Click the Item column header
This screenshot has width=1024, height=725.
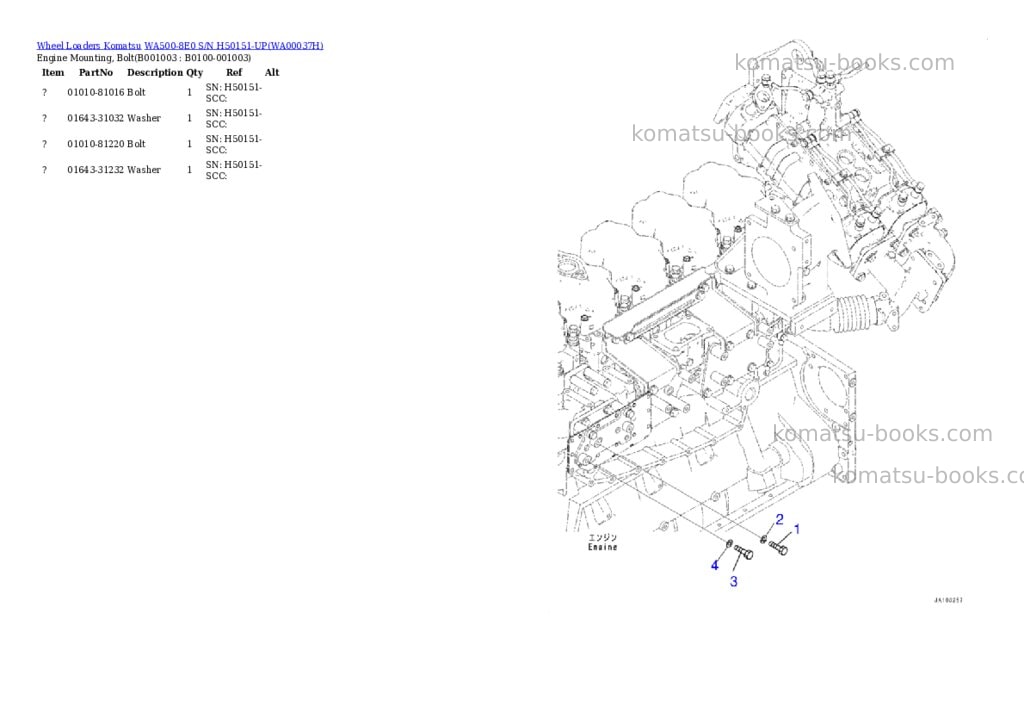coord(53,72)
